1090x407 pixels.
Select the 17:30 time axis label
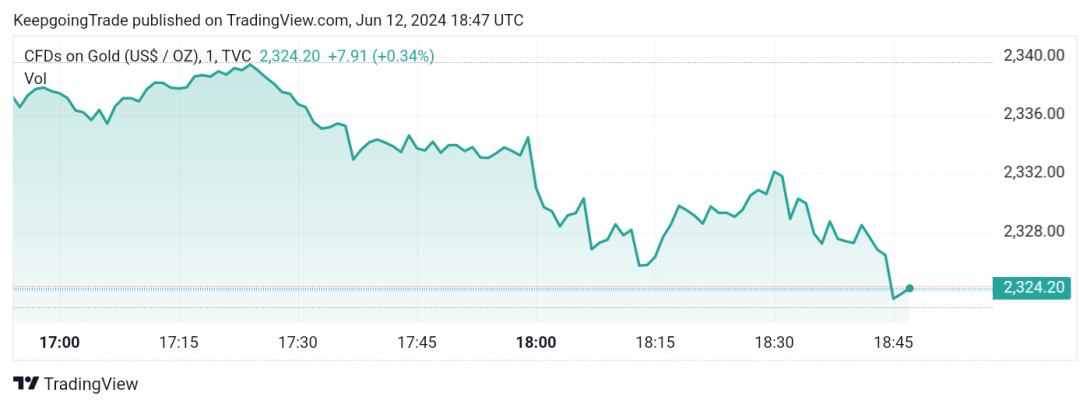298,342
